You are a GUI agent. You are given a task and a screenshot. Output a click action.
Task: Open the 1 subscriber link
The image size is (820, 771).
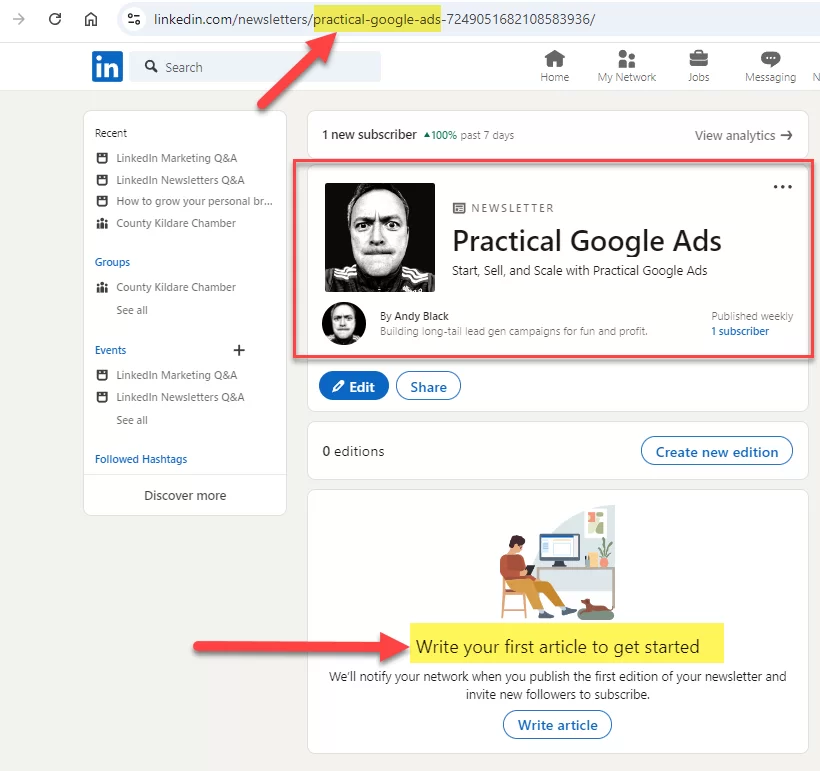[x=740, y=331]
